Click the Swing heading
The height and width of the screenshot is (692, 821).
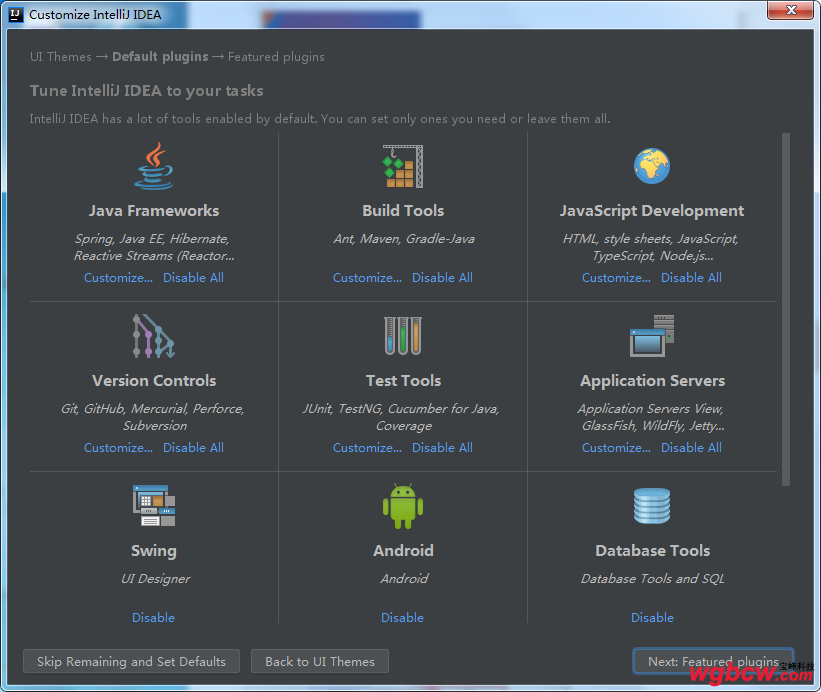154,551
